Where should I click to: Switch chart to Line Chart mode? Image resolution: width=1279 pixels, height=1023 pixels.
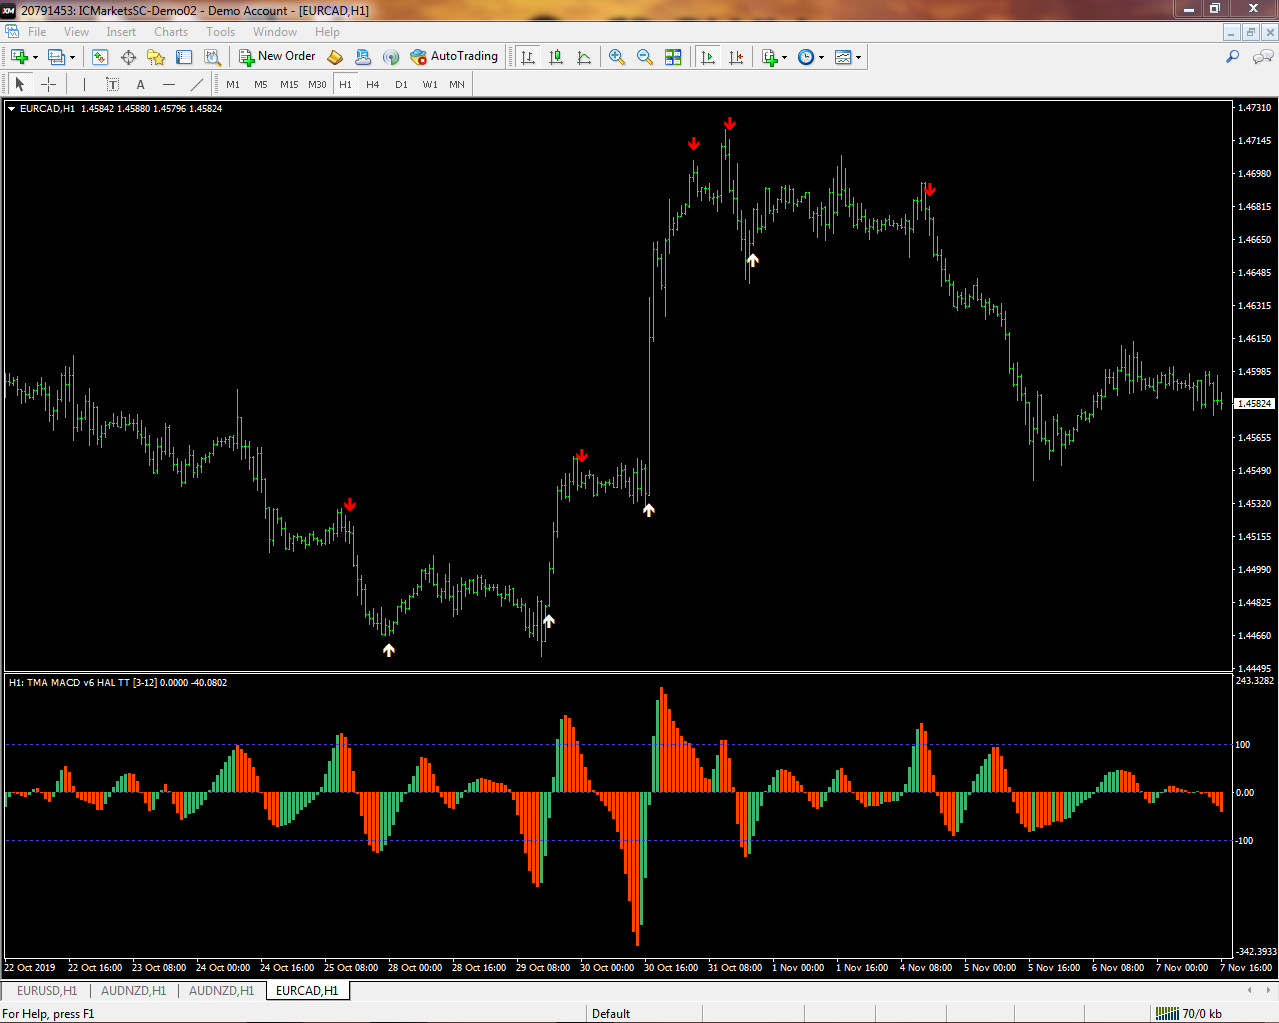coord(584,57)
